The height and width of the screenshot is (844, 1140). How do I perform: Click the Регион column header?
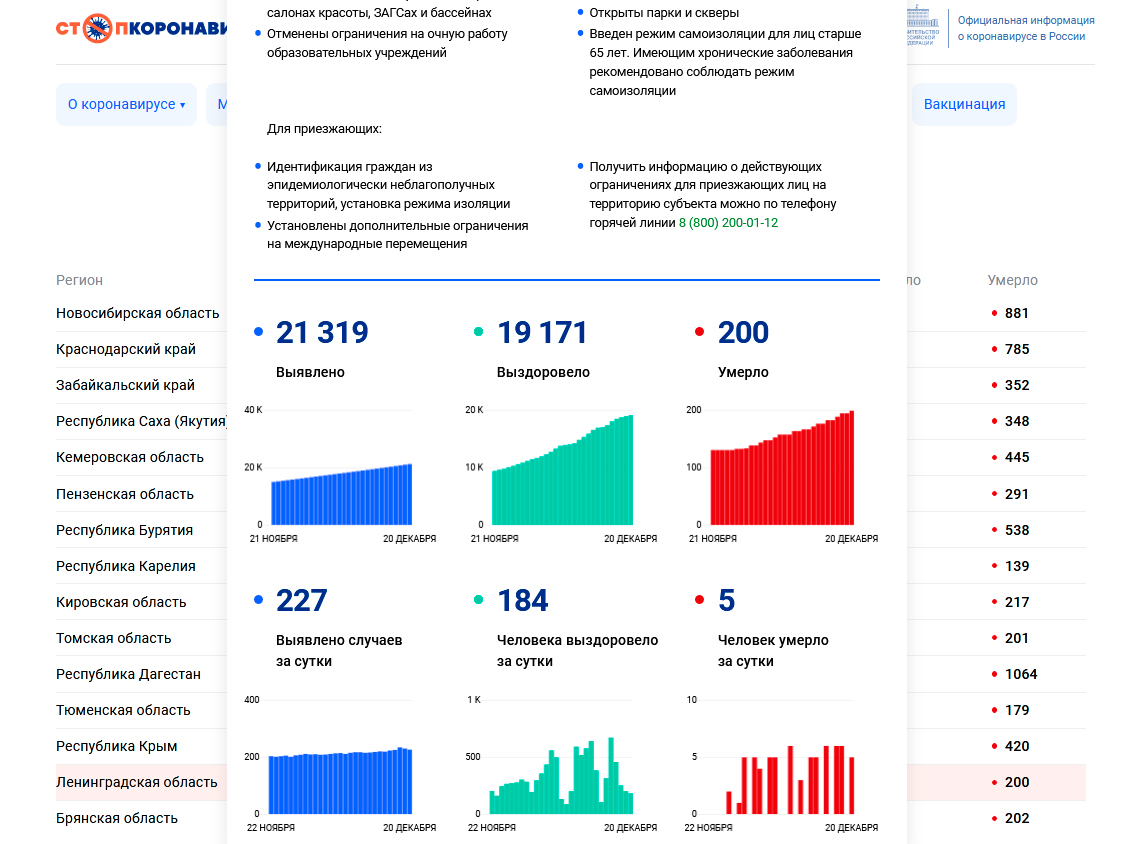pos(79,281)
